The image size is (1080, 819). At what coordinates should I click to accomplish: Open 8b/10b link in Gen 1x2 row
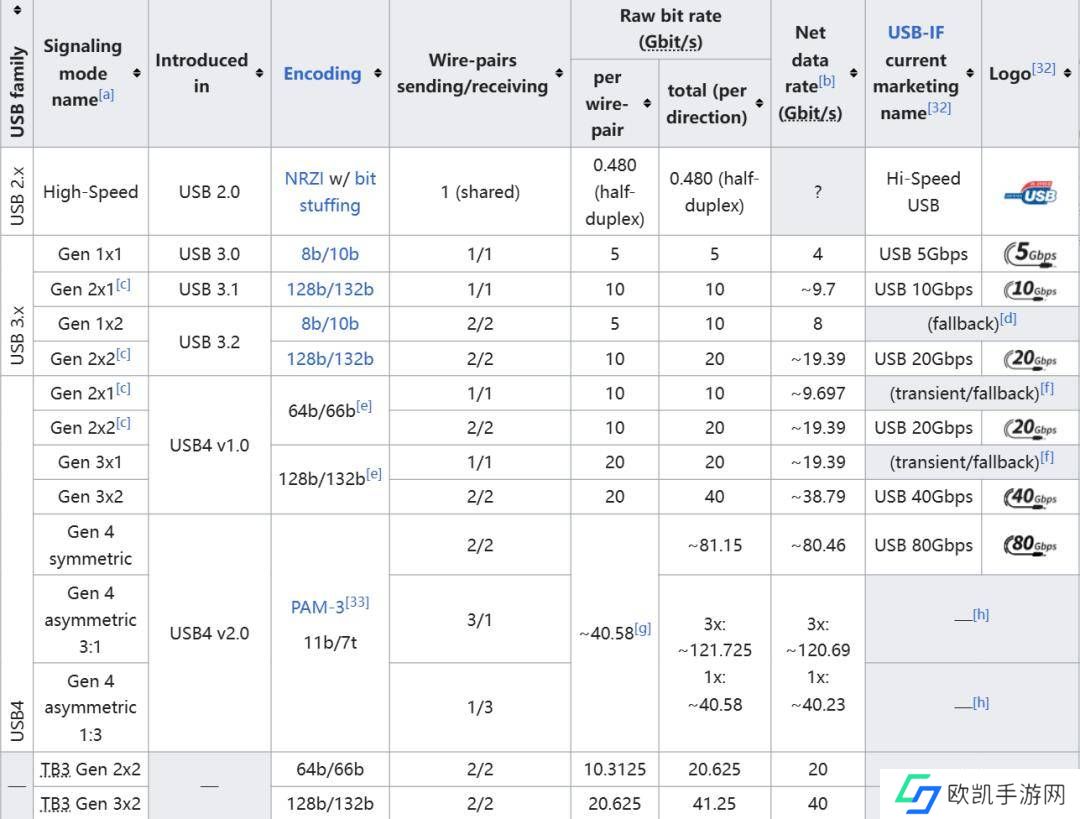coord(330,324)
